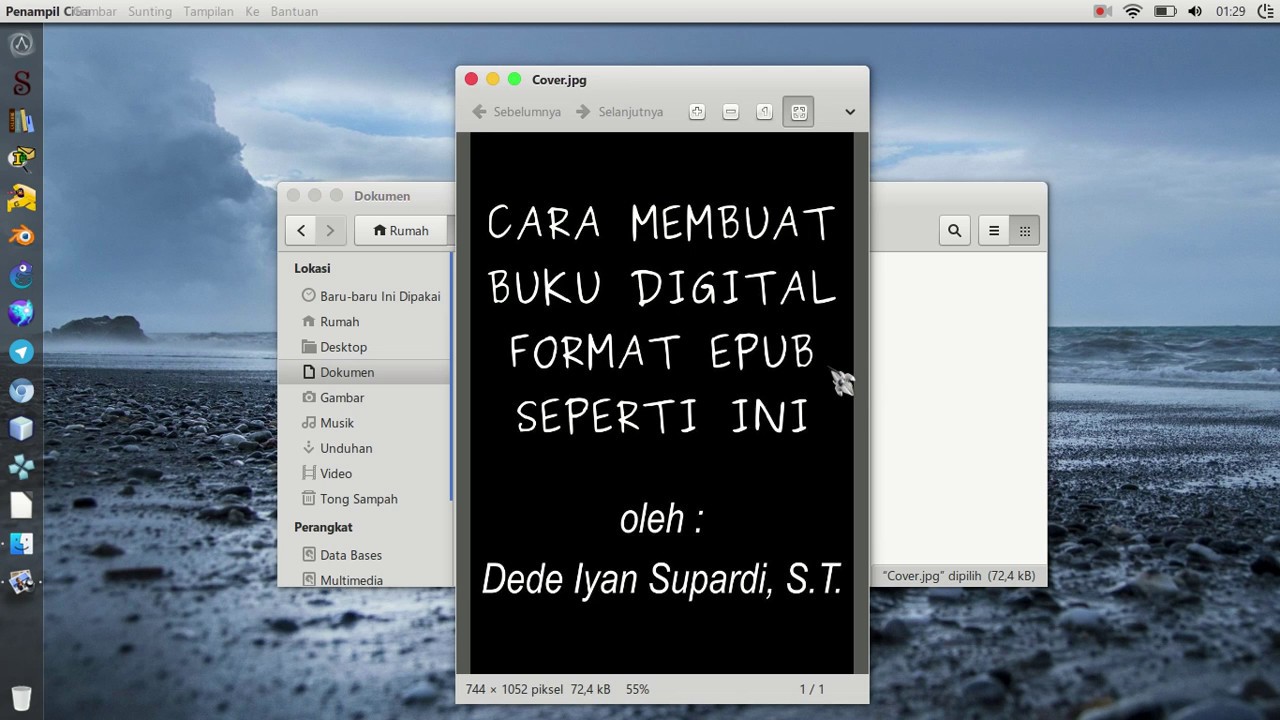Open Video folder in sidebar

point(366,473)
